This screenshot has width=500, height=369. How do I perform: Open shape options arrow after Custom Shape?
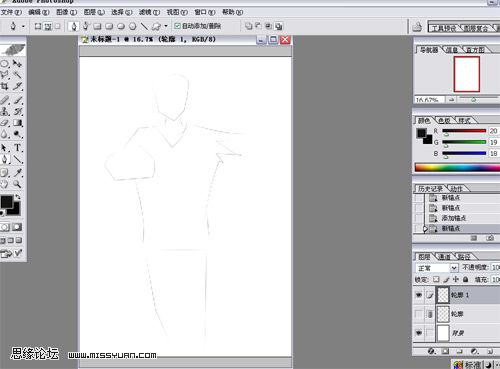(x=166, y=26)
